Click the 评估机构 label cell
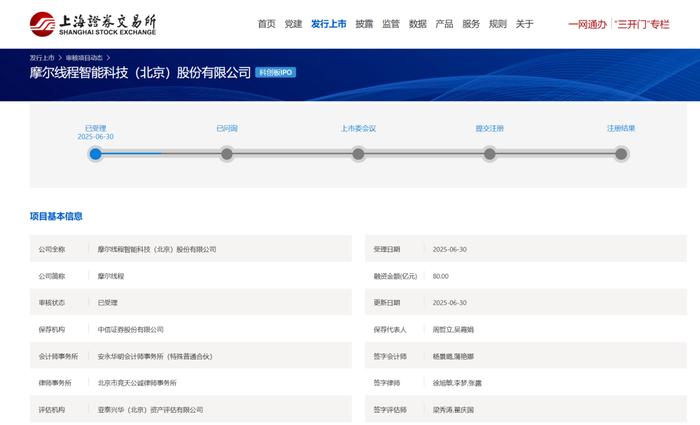The image size is (700, 425). click(52, 409)
